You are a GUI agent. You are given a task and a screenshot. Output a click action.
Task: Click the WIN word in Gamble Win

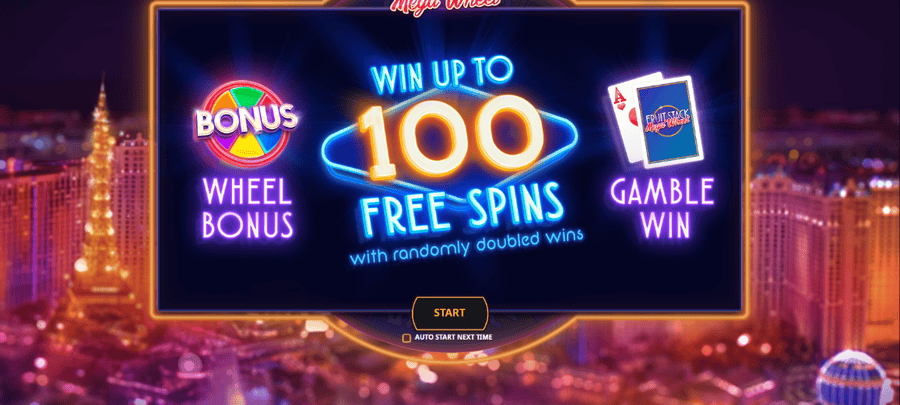pos(665,225)
